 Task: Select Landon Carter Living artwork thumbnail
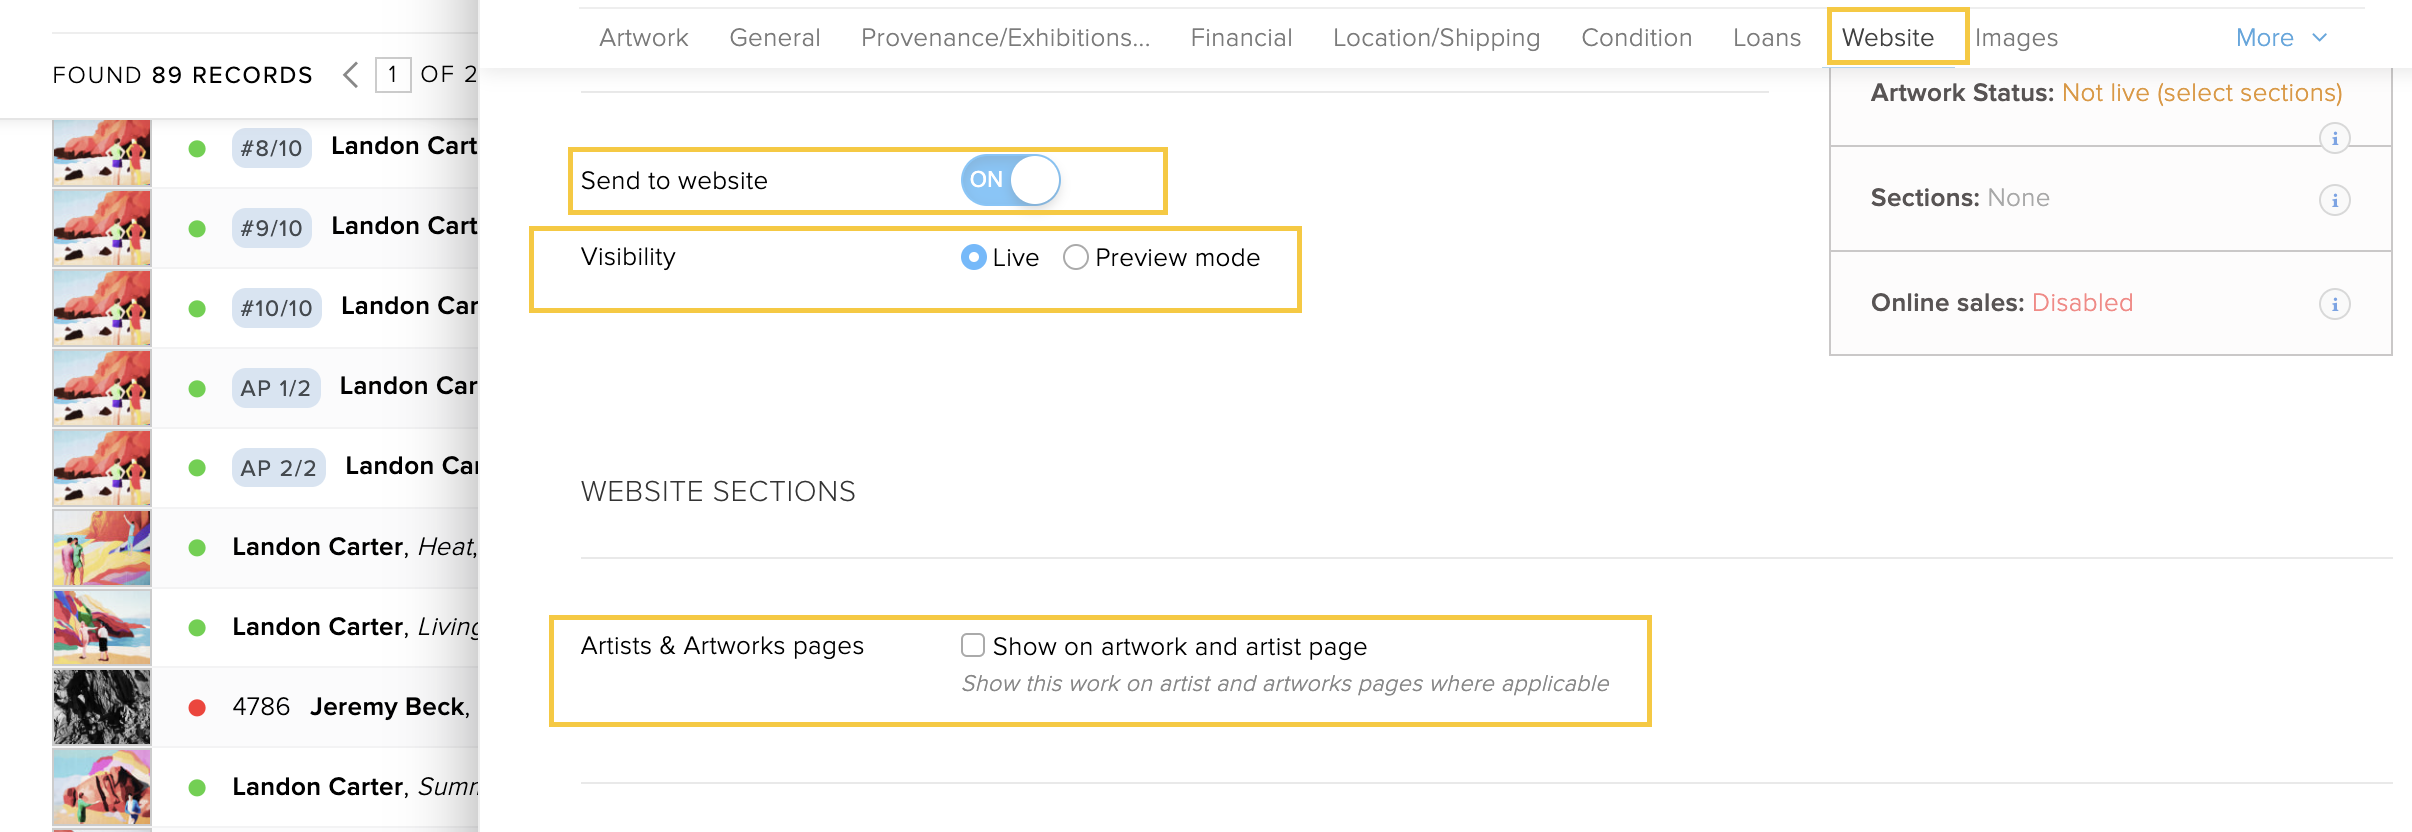102,627
